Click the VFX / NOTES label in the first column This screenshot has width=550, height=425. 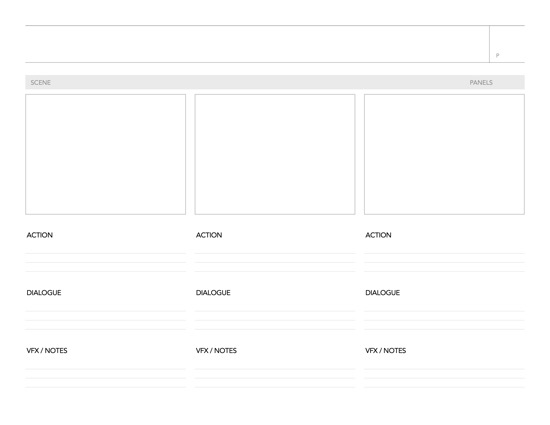click(x=47, y=350)
